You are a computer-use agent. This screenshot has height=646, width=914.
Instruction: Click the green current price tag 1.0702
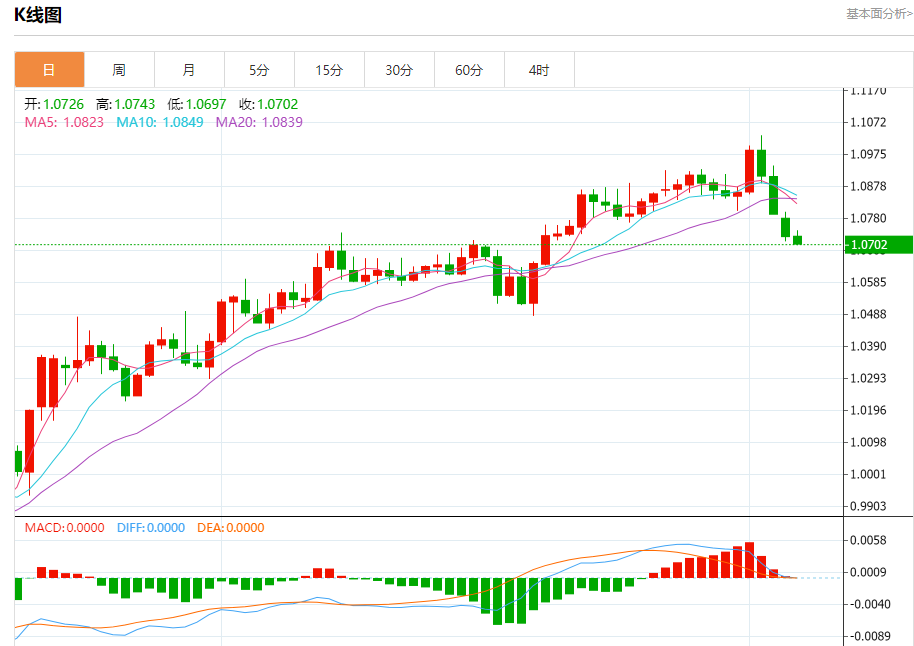pos(879,245)
